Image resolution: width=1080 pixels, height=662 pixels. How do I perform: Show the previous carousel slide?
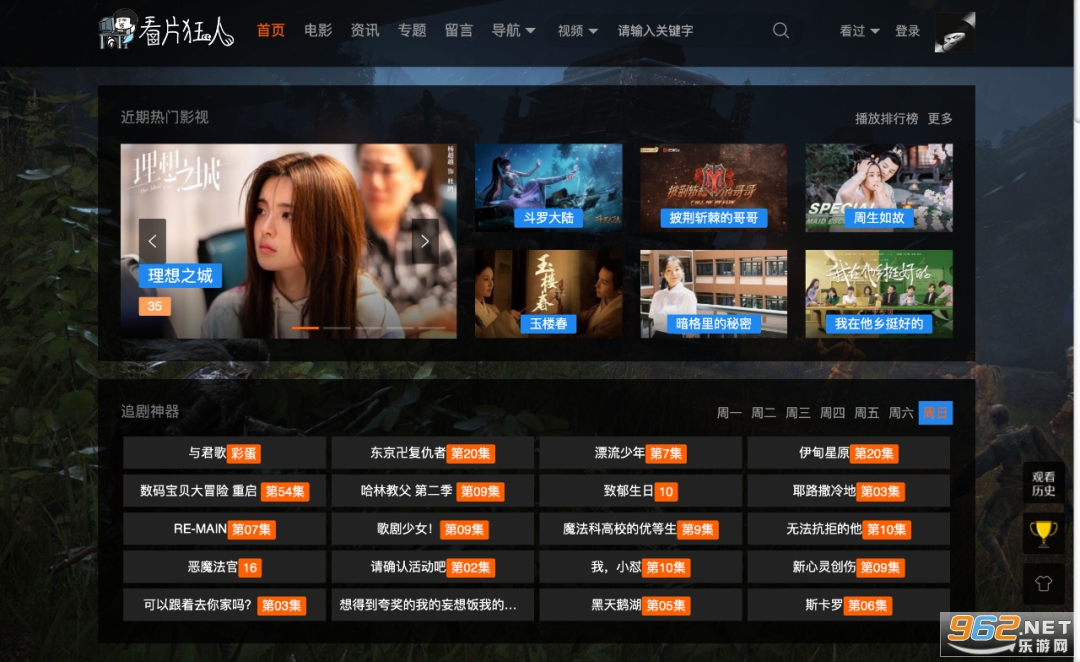[152, 241]
